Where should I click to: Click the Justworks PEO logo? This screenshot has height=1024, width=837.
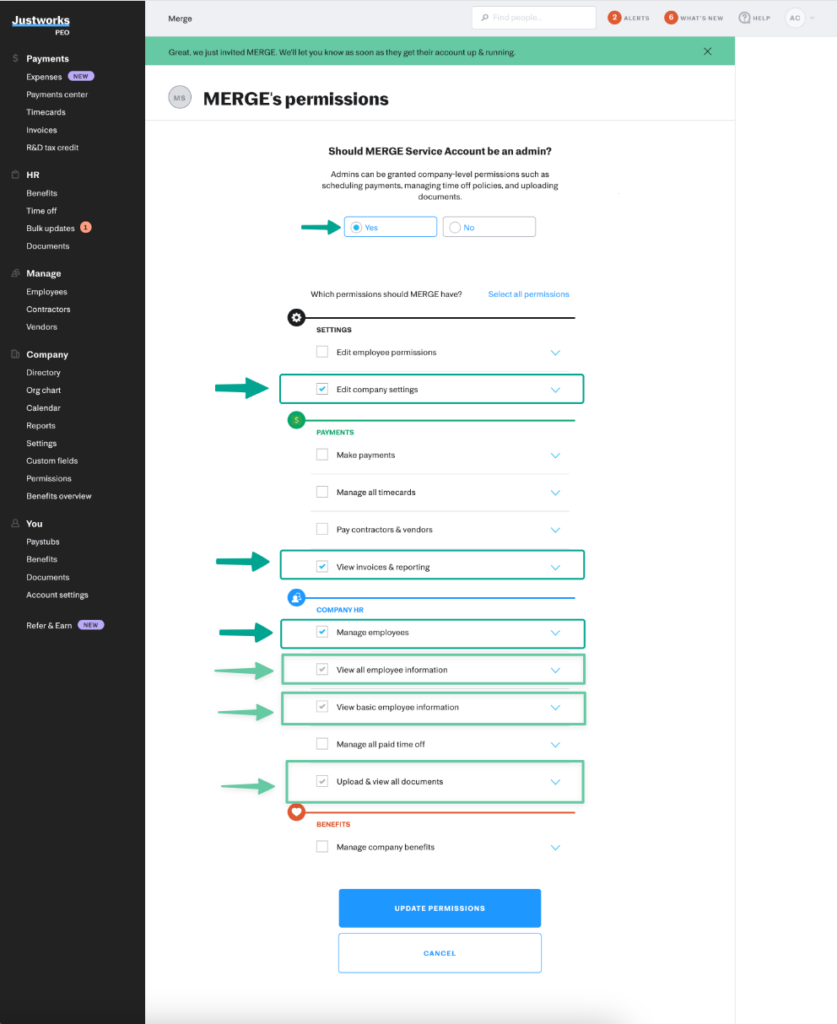click(41, 24)
